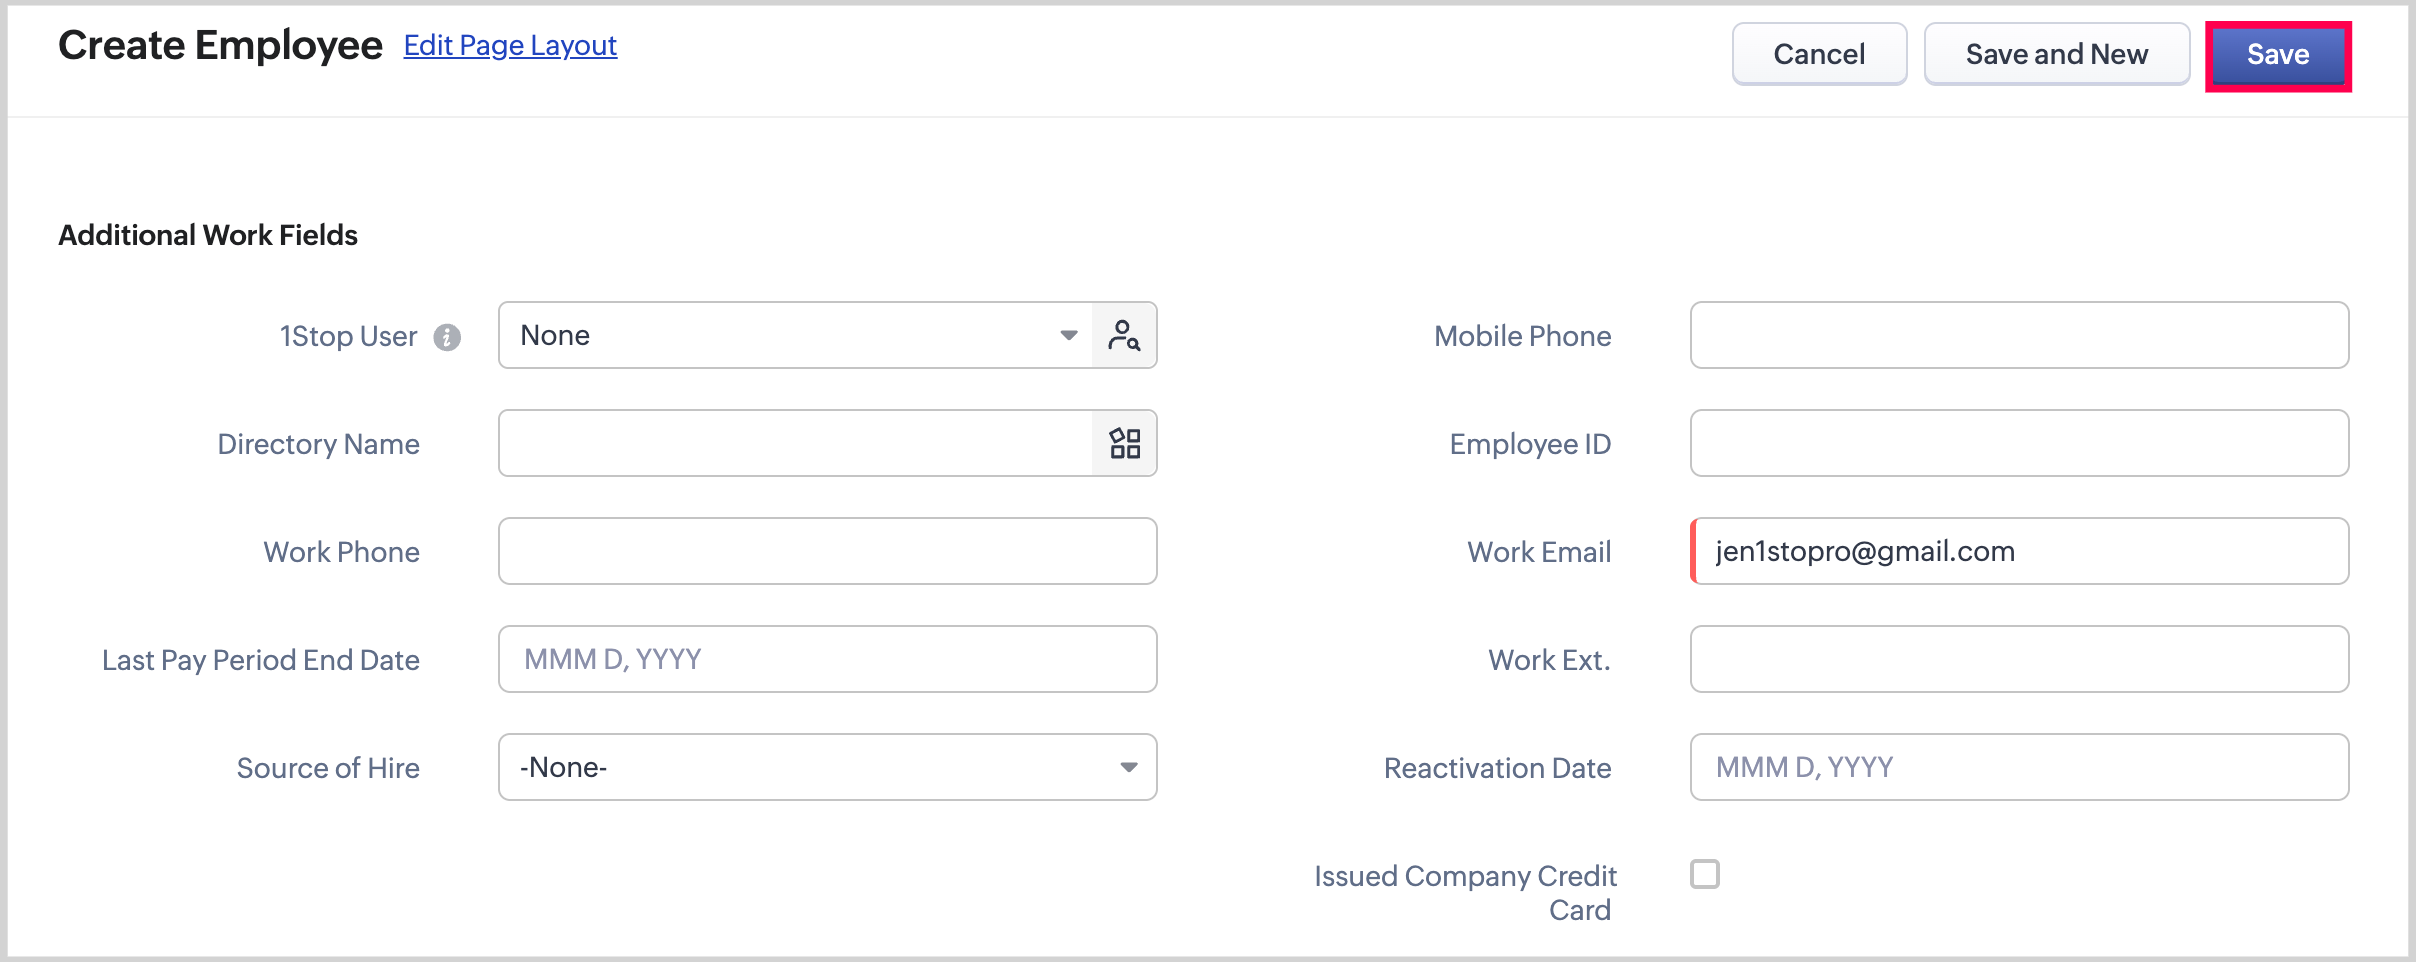Viewport: 2416px width, 962px height.
Task: Open the Edit Page Layout link
Action: click(510, 46)
